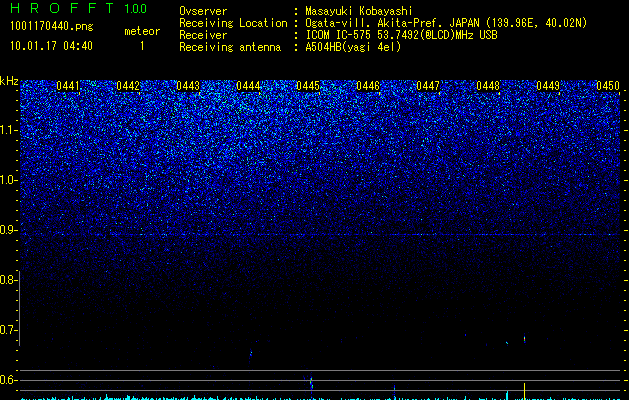Viewport: 629px width, 400px height.
Task: Click the A504HB(yagi 4el) antenna text
Action: coord(353,47)
